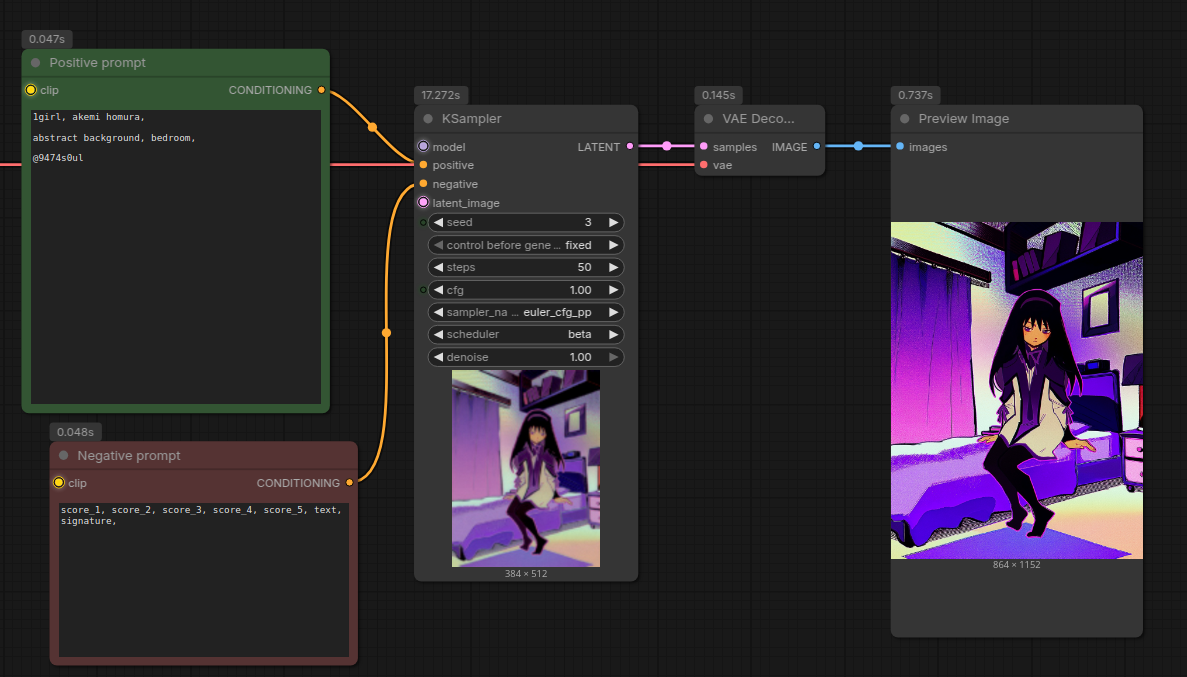
Task: Select the VAE Decode node title
Action: 759,119
